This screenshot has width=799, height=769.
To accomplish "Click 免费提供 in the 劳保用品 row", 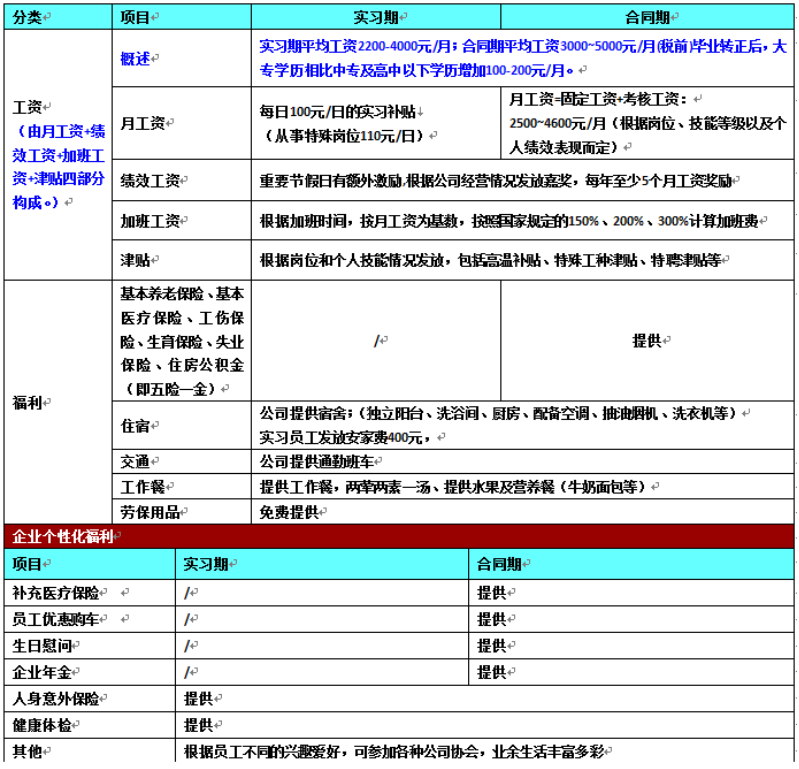I will point(289,512).
